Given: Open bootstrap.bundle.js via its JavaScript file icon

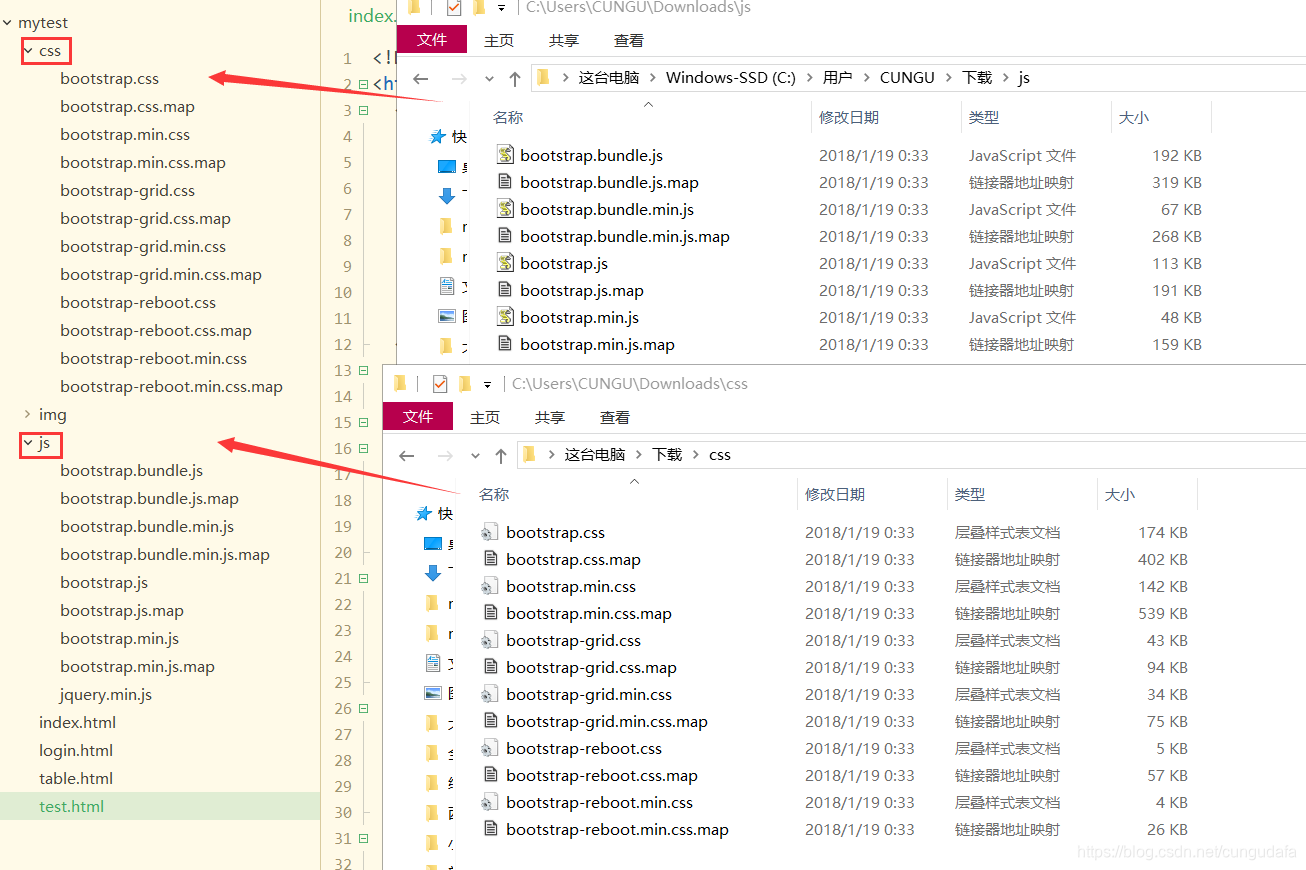Looking at the screenshot, I should (505, 155).
